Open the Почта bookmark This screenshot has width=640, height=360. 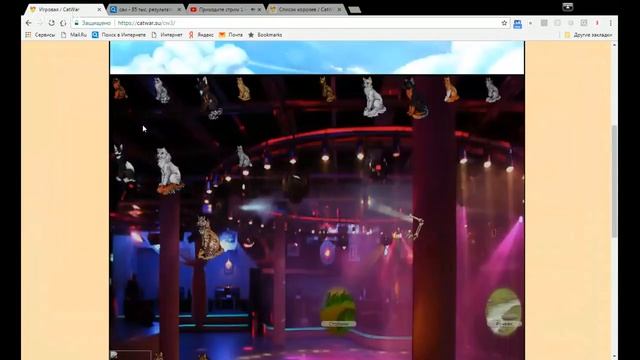[x=231, y=35]
